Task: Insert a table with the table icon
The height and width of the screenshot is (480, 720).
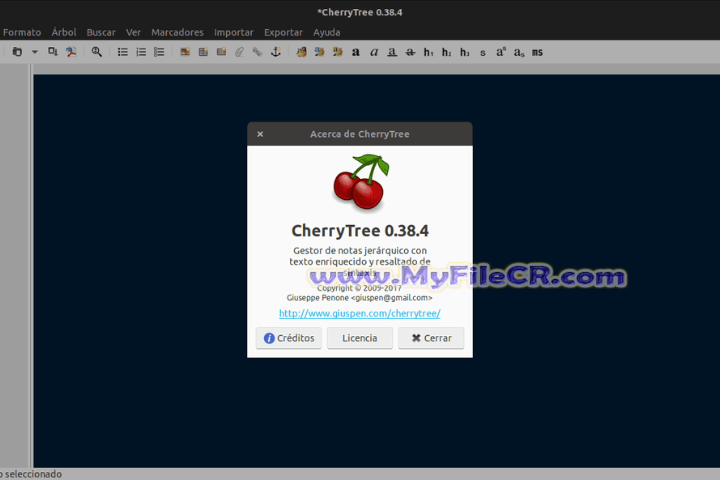Action: pyautogui.click(x=203, y=52)
